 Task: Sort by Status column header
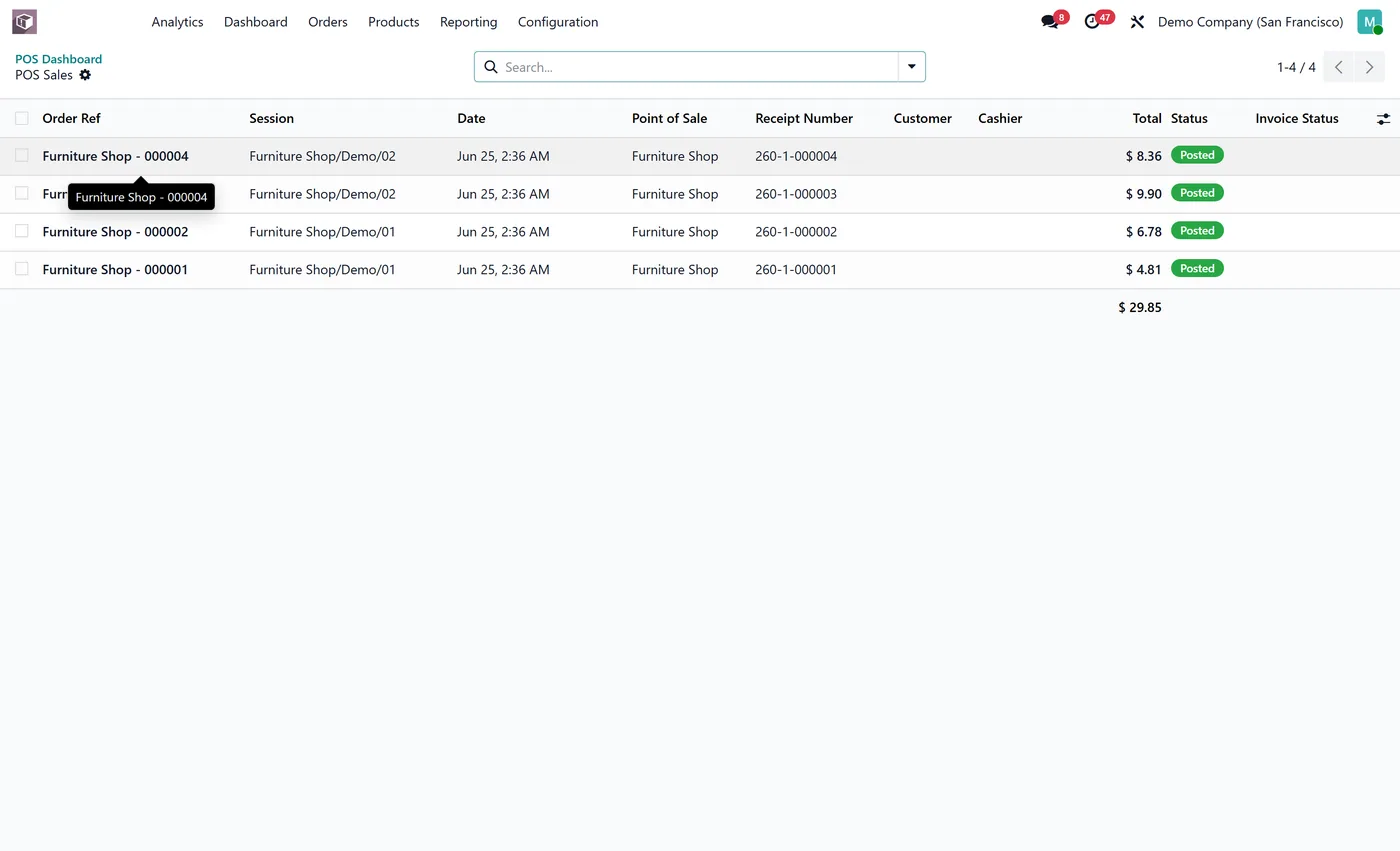coord(1189,118)
